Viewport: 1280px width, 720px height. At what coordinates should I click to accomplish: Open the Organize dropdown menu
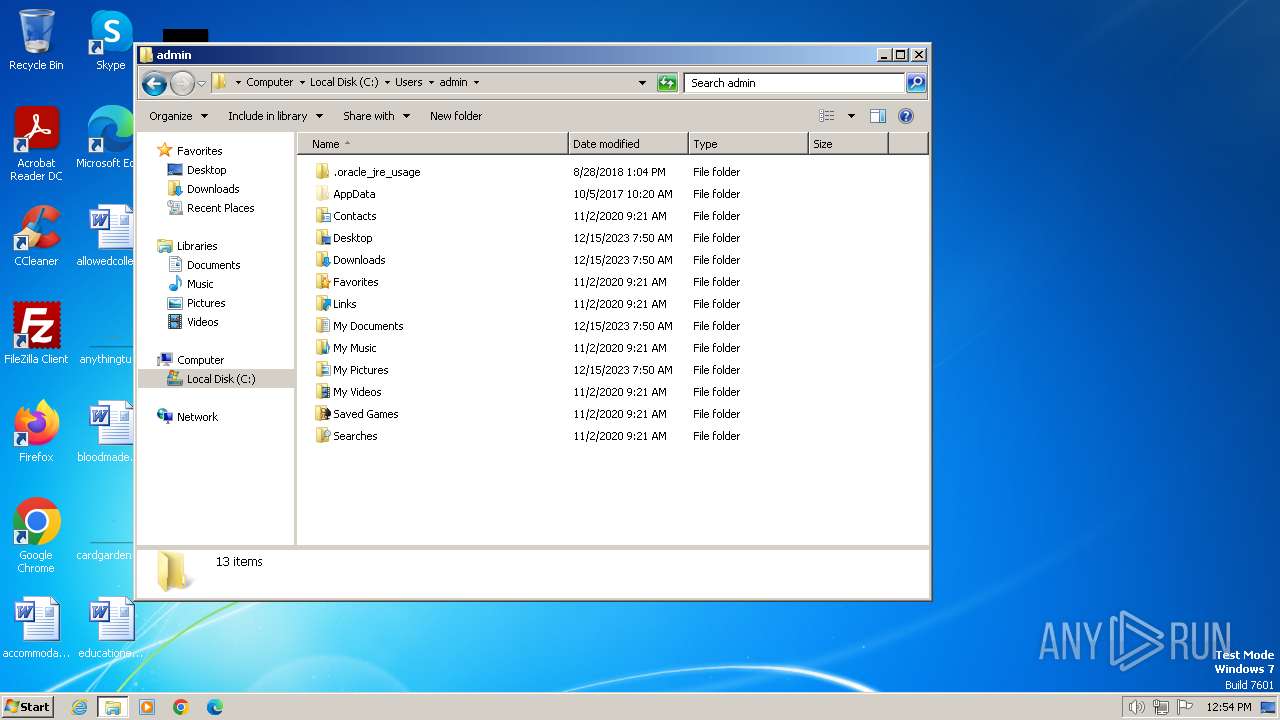pyautogui.click(x=178, y=116)
